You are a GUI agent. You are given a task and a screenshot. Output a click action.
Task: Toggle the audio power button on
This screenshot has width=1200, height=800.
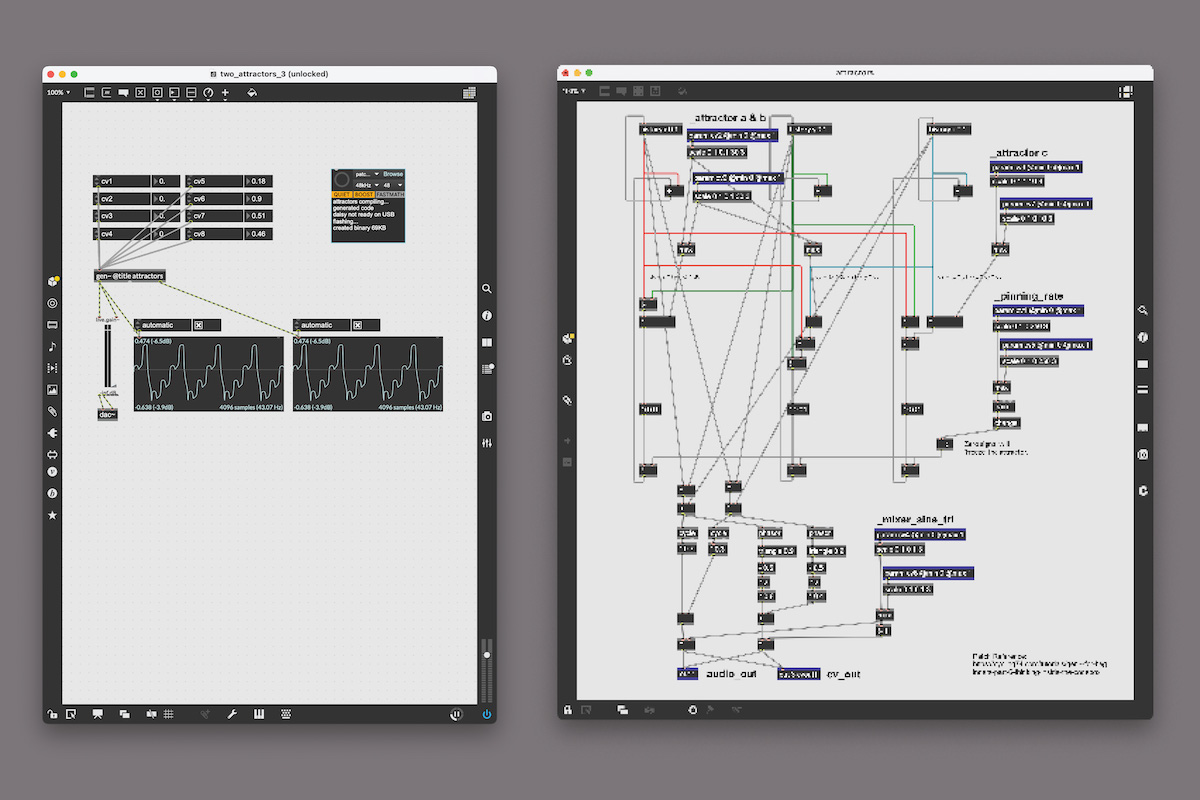[x=487, y=714]
